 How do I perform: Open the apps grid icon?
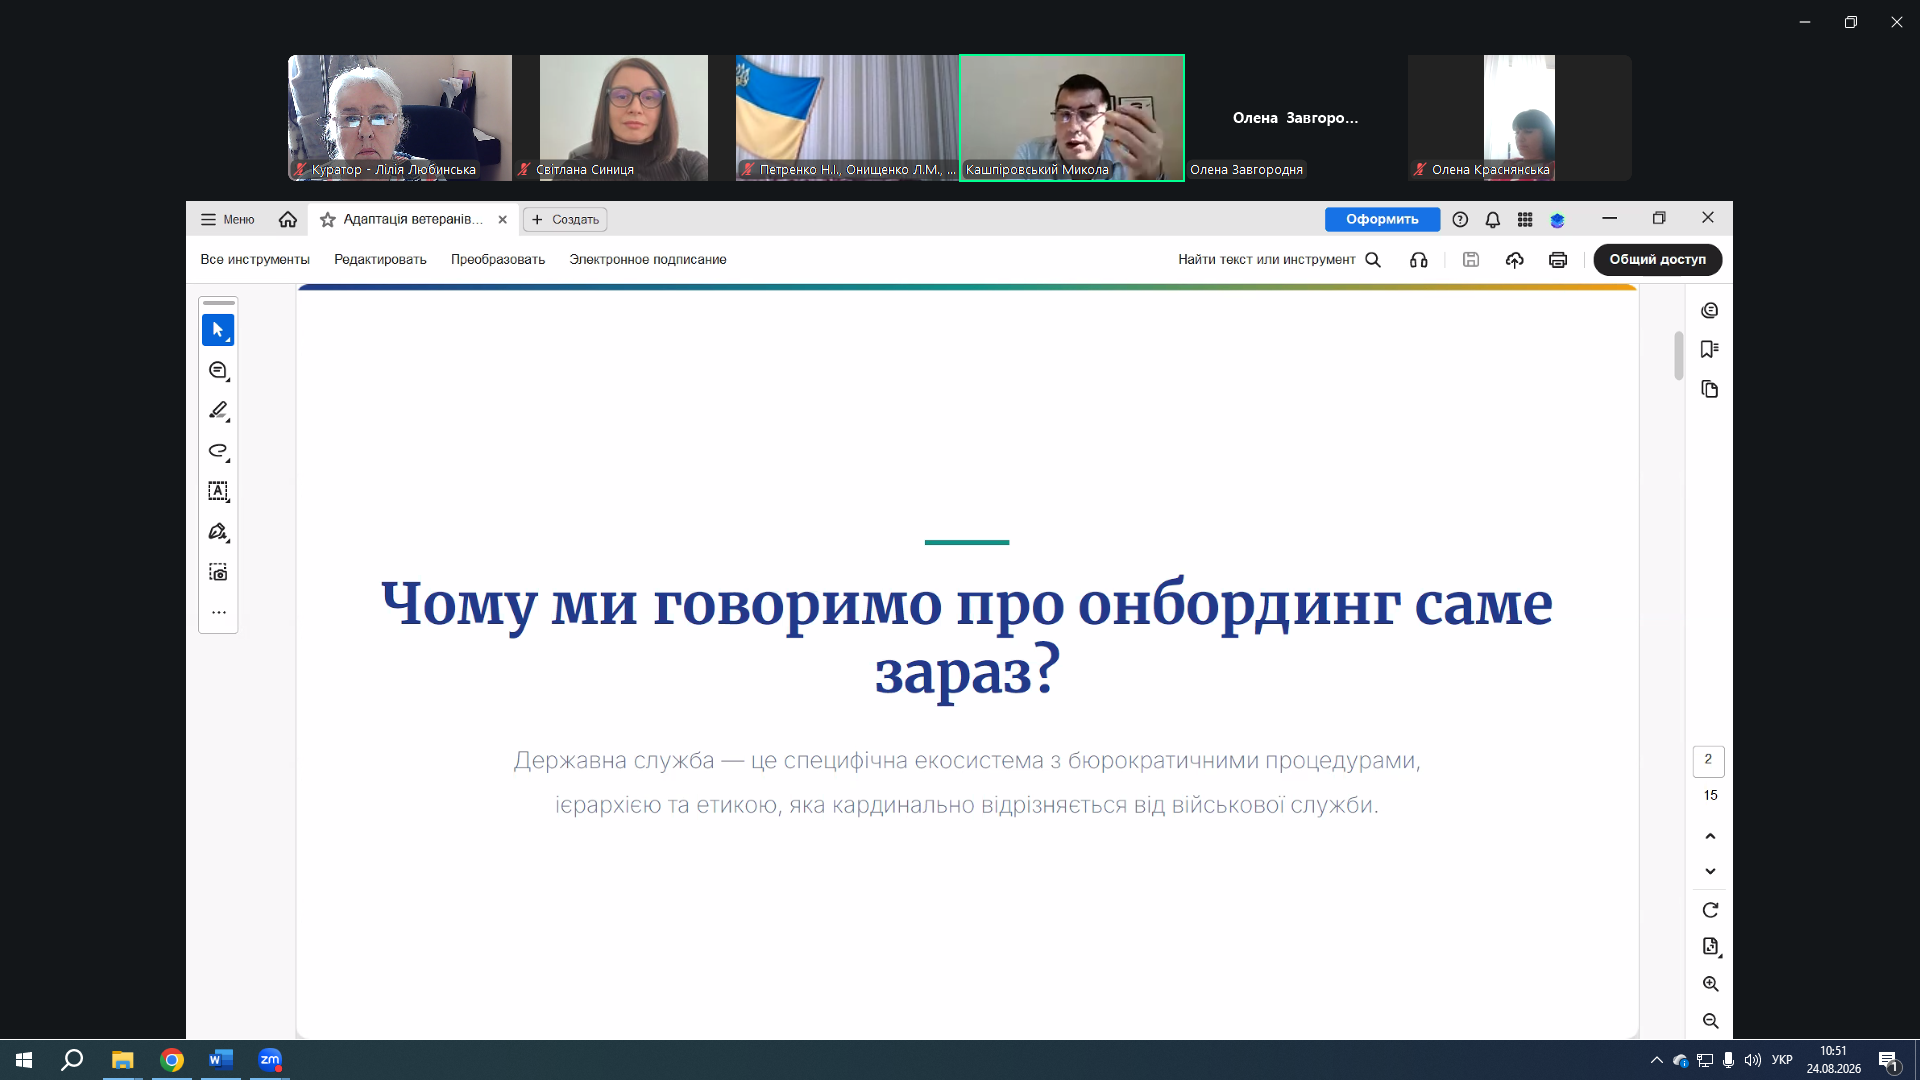click(x=1524, y=219)
